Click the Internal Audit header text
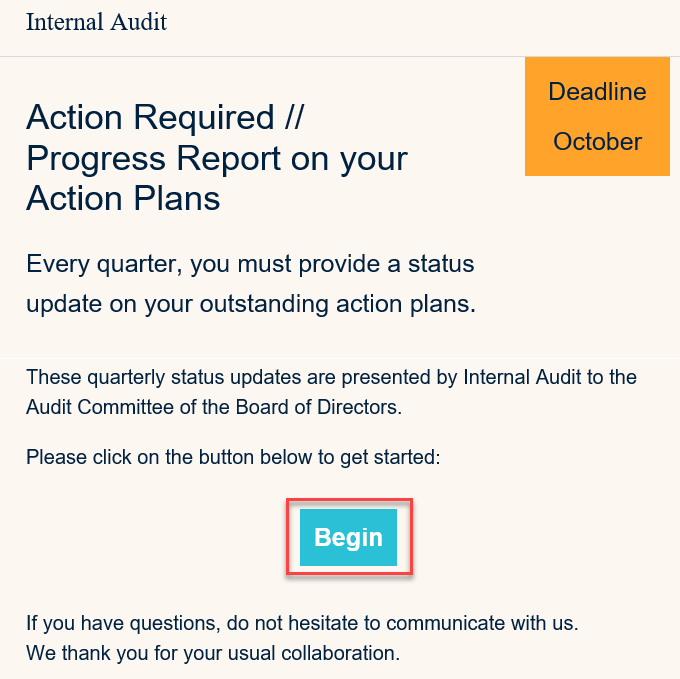This screenshot has width=680, height=679. 97,22
